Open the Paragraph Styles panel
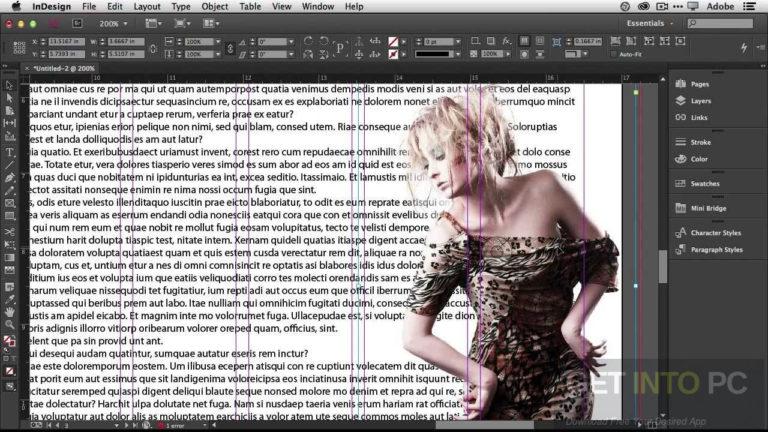768x432 pixels. (x=717, y=250)
